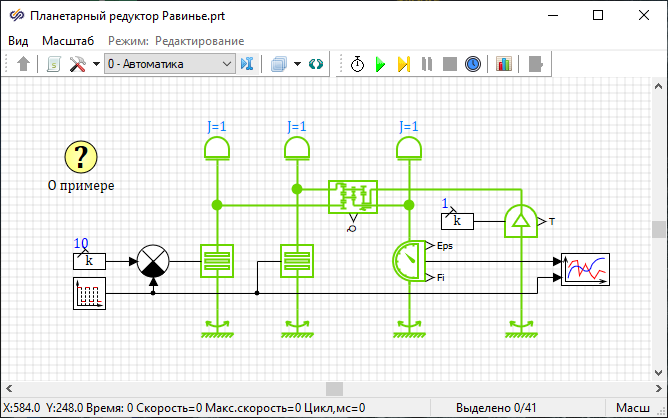Open dropdown arrow beside tools icon
Screen dimensions: 668x418
[96, 64]
